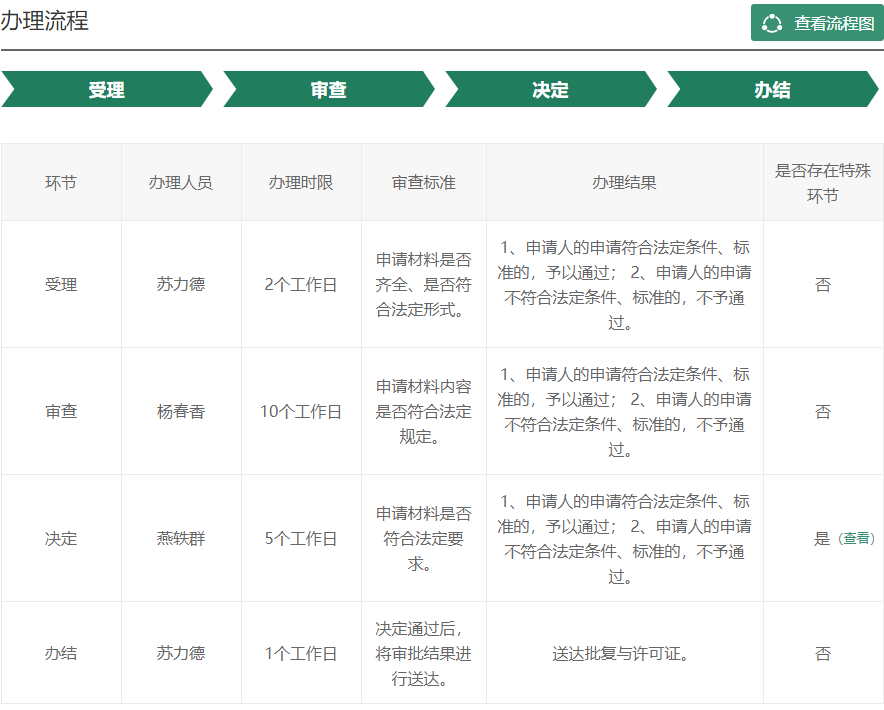Image resolution: width=884 pixels, height=710 pixels.
Task: Open the 查看流程图 button
Action: [817, 23]
